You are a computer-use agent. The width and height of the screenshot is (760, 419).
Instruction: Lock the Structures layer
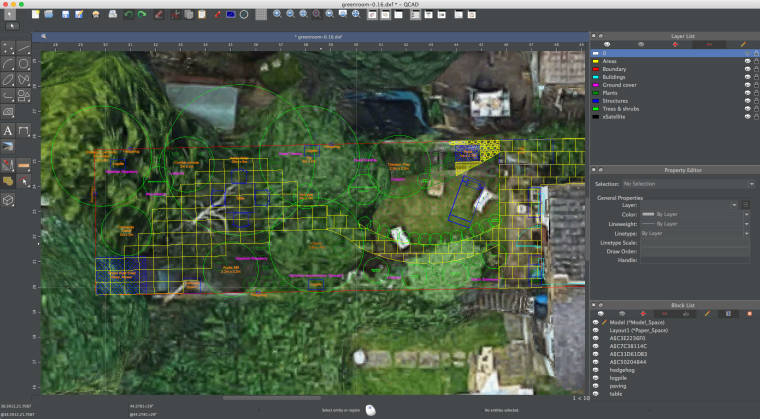click(x=756, y=101)
